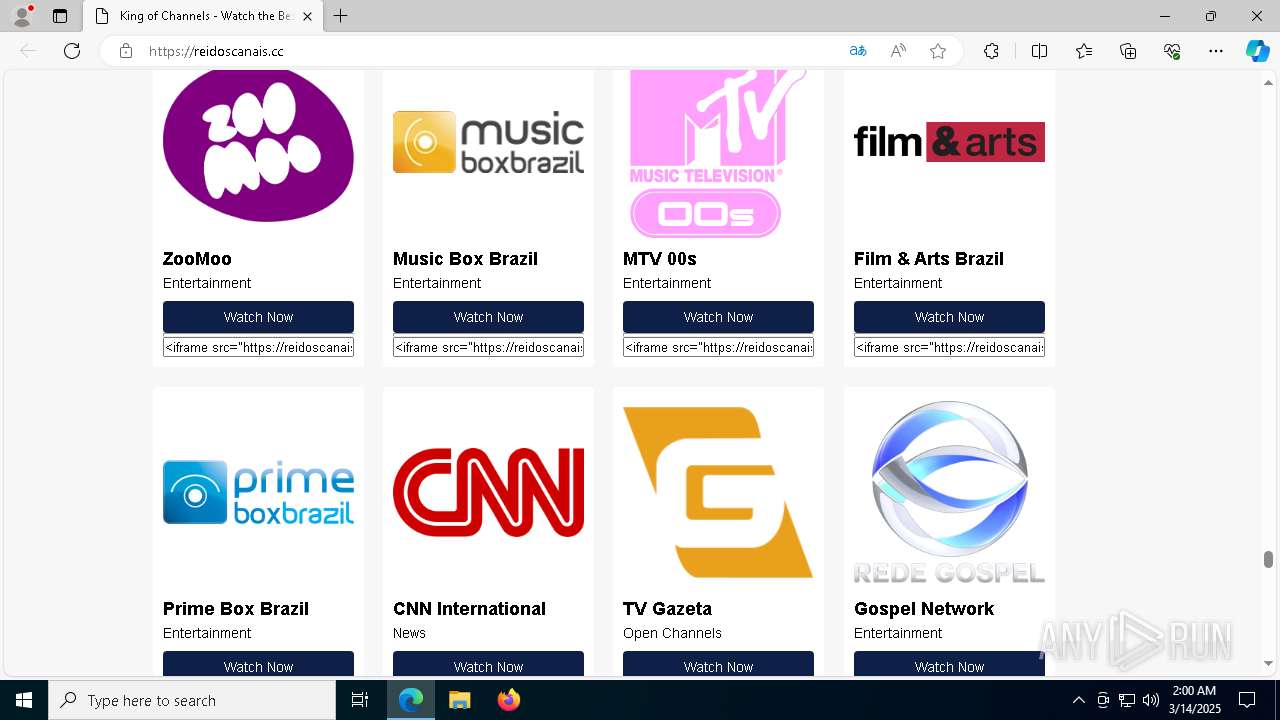
Task: Activate the Read aloud icon
Action: coord(898,51)
